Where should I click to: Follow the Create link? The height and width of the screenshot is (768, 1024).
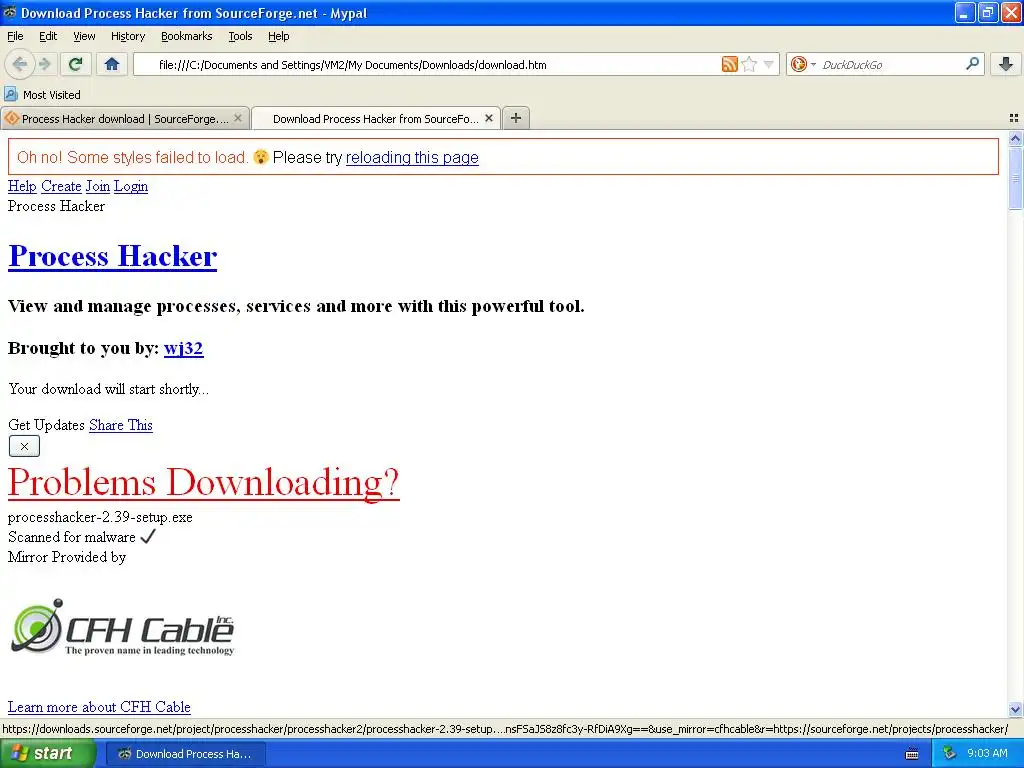pos(61,186)
